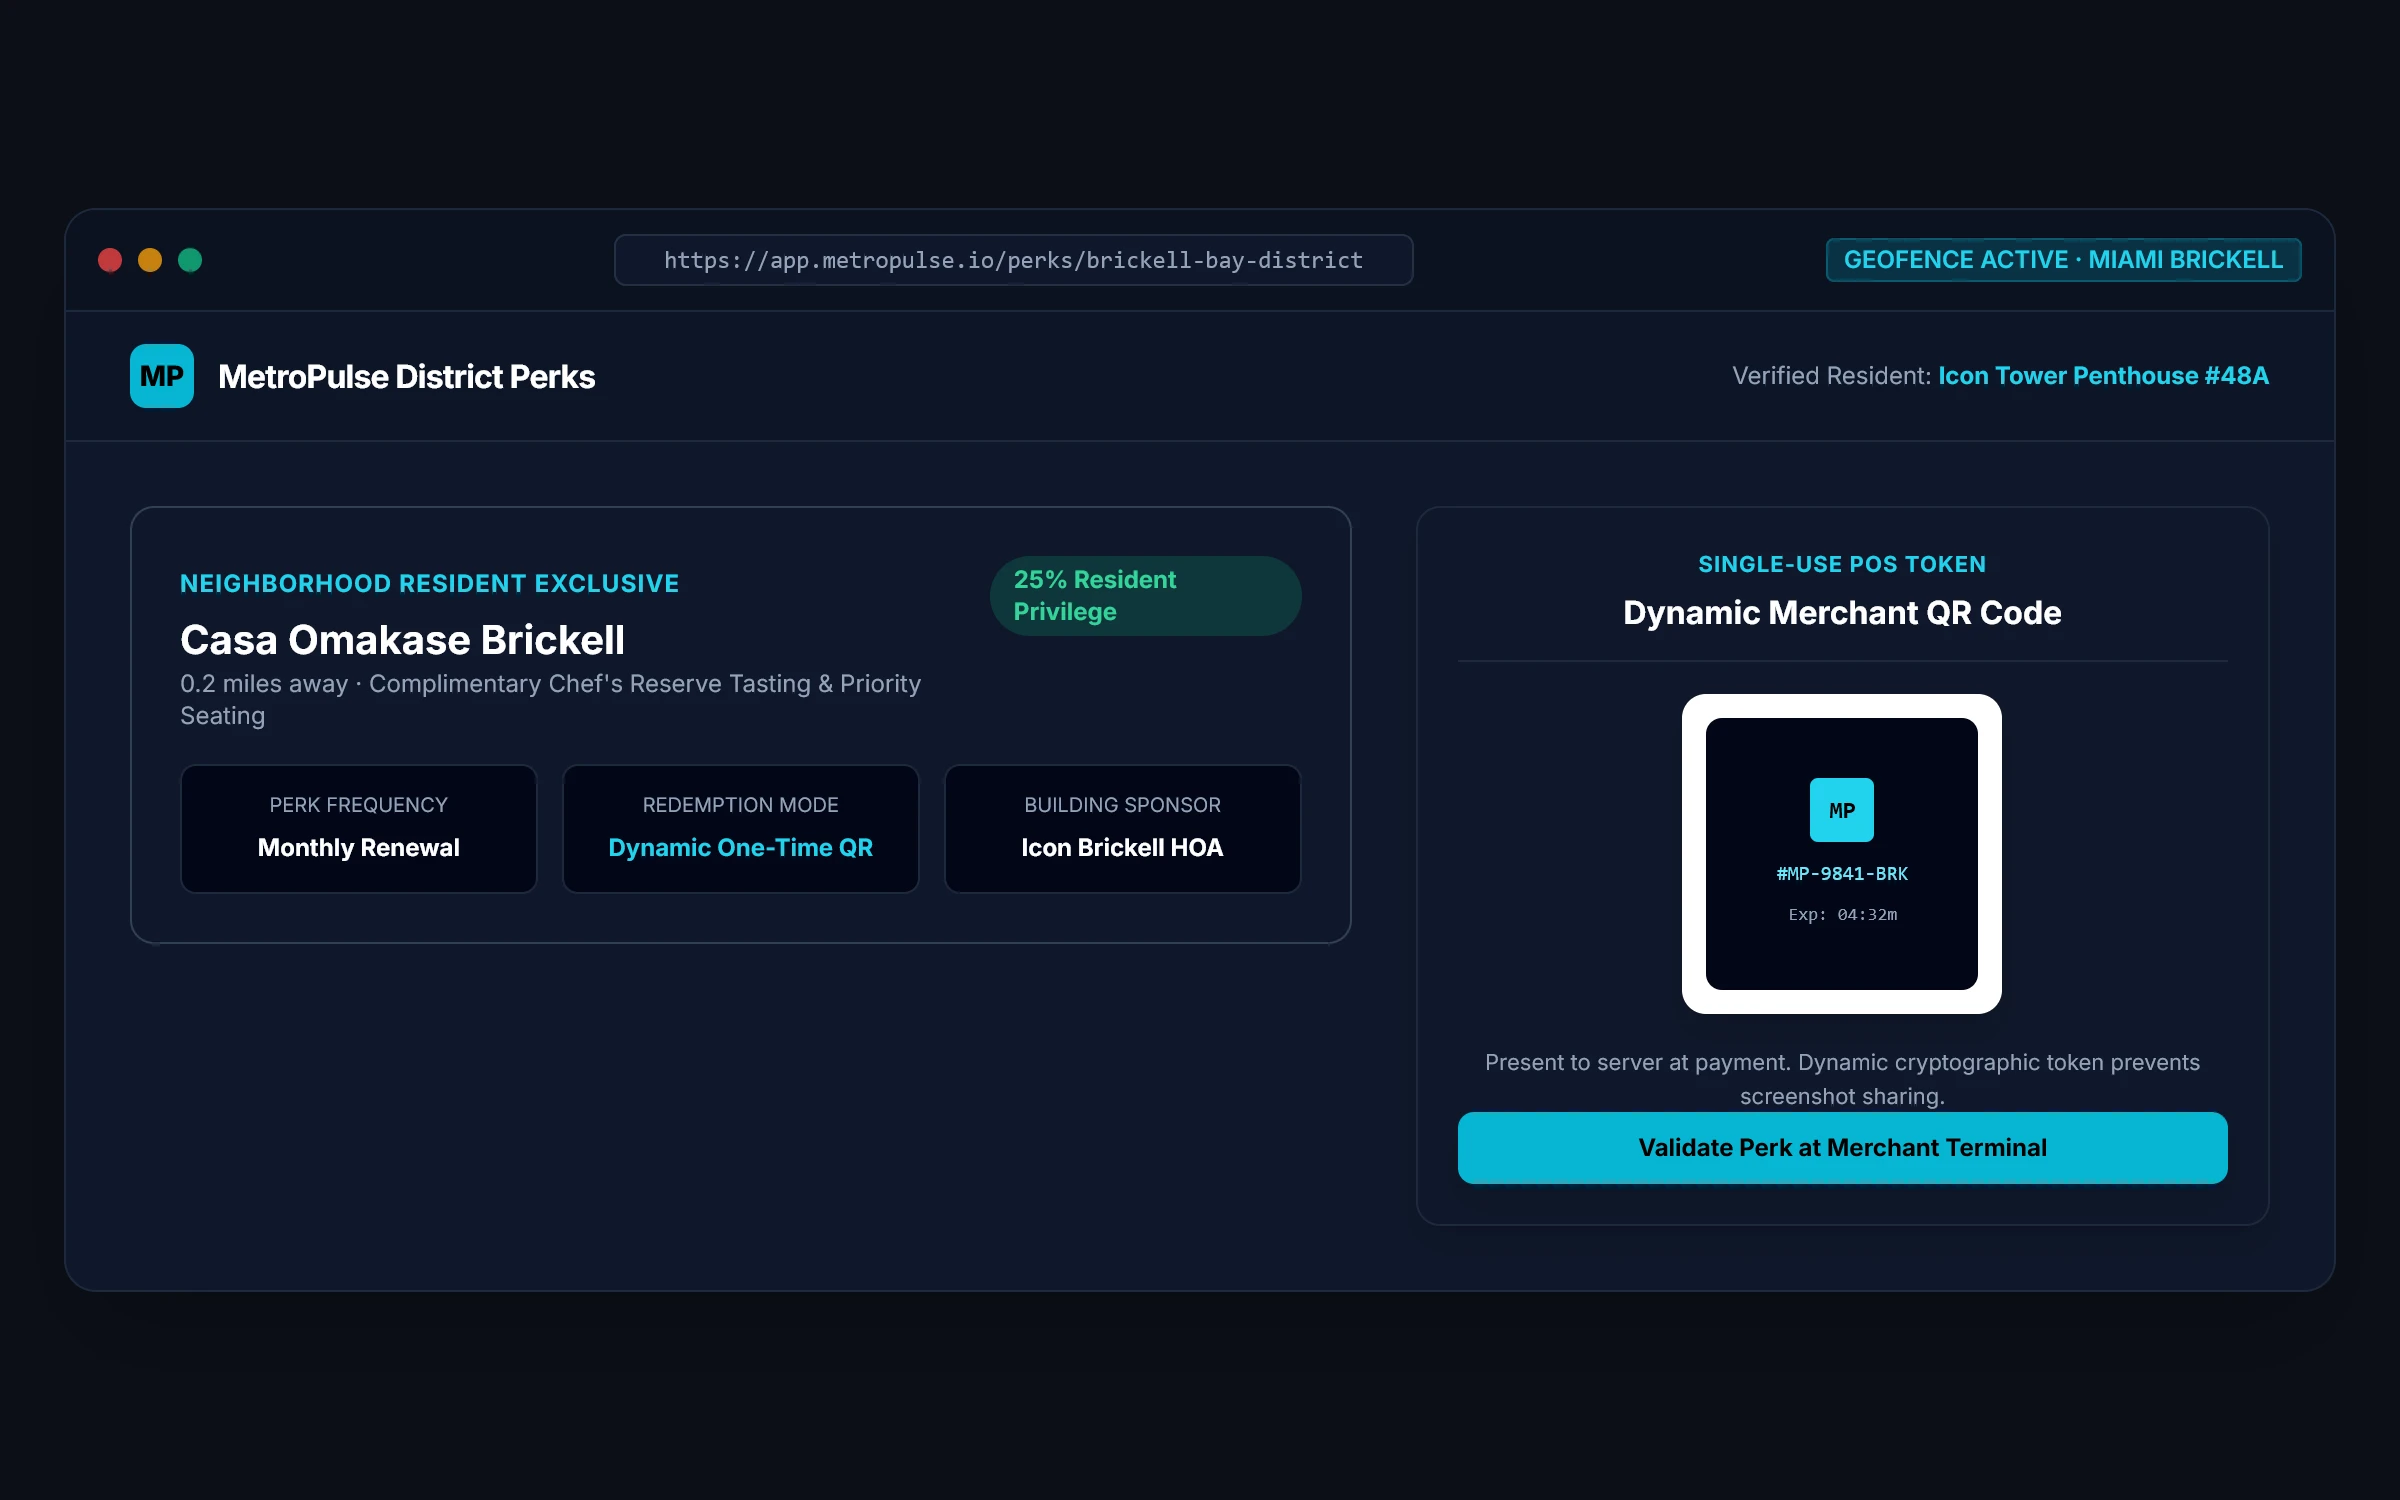Viewport: 2400px width, 1500px height.
Task: Click the Neighborhood Resident Exclusive label
Action: 429,584
